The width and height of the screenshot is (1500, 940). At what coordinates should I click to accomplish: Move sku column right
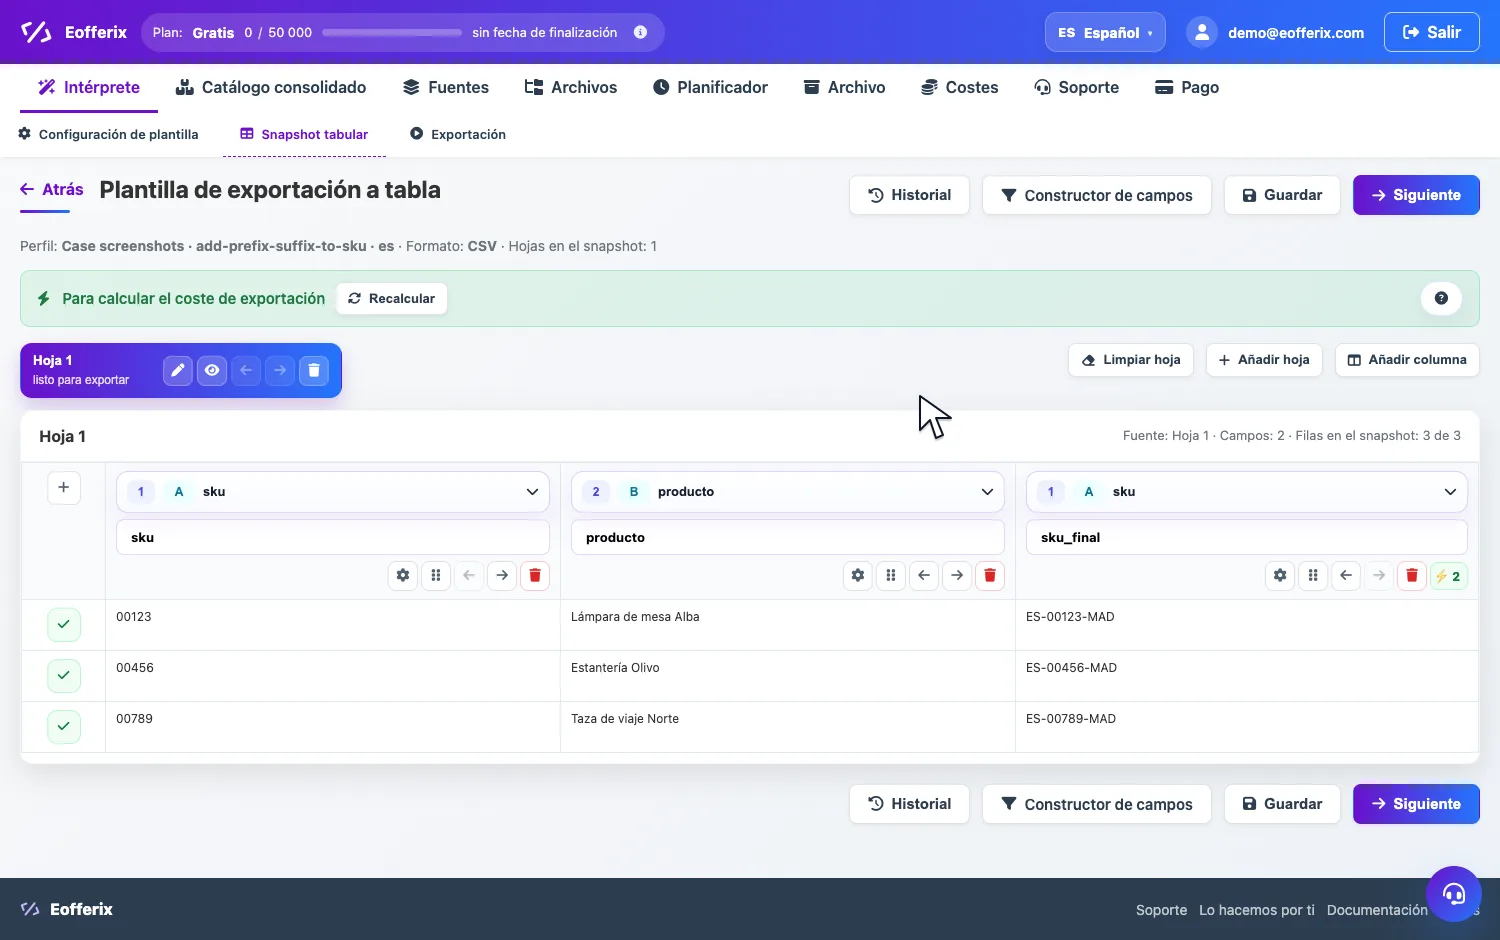pos(502,575)
